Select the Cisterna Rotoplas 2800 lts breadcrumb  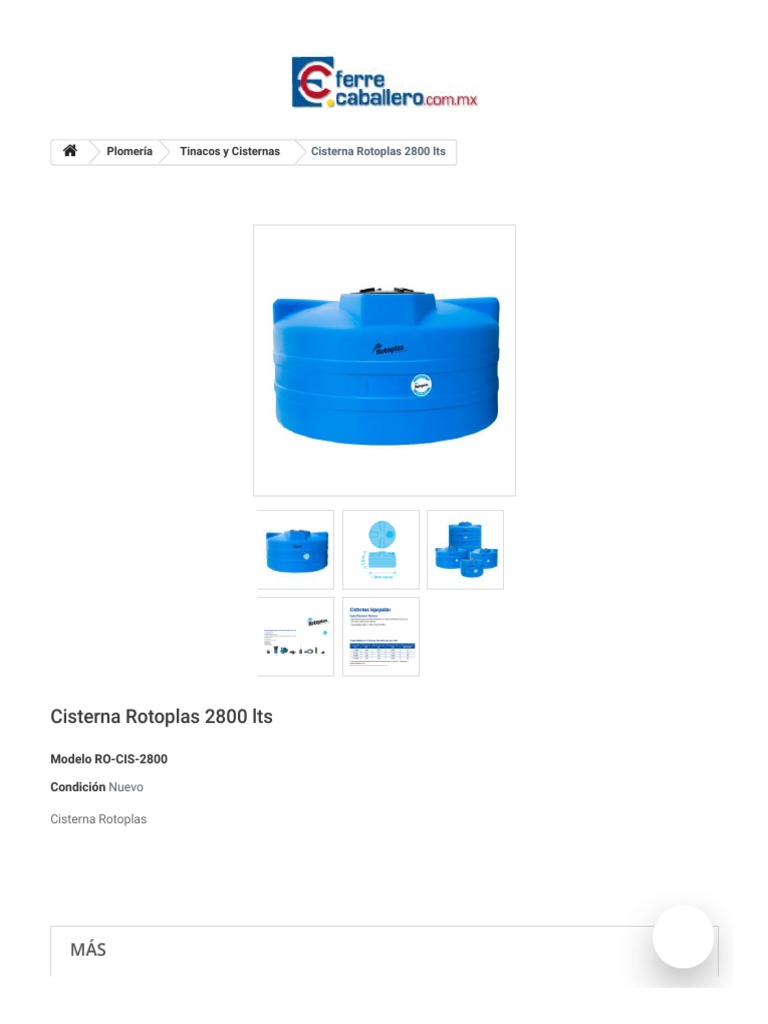pos(378,152)
